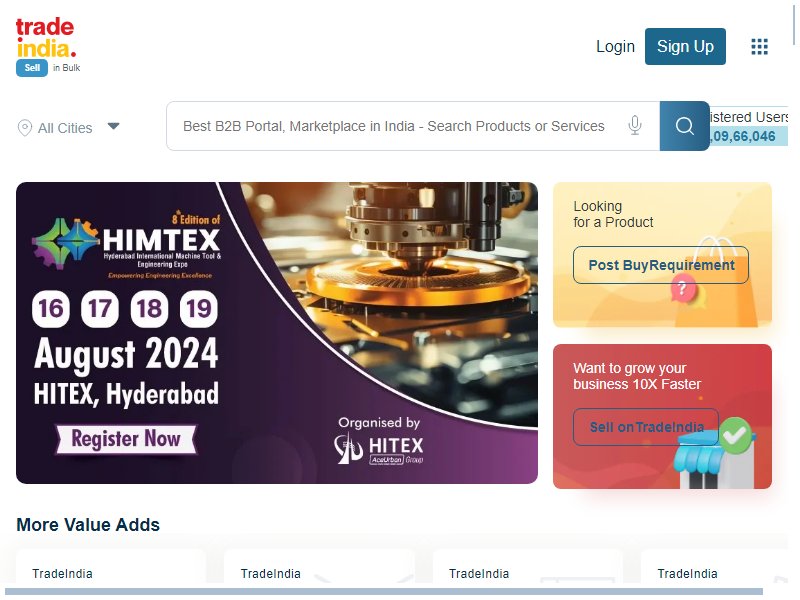Open the HIMTEX expo banner
800x600 pixels.
(x=277, y=333)
